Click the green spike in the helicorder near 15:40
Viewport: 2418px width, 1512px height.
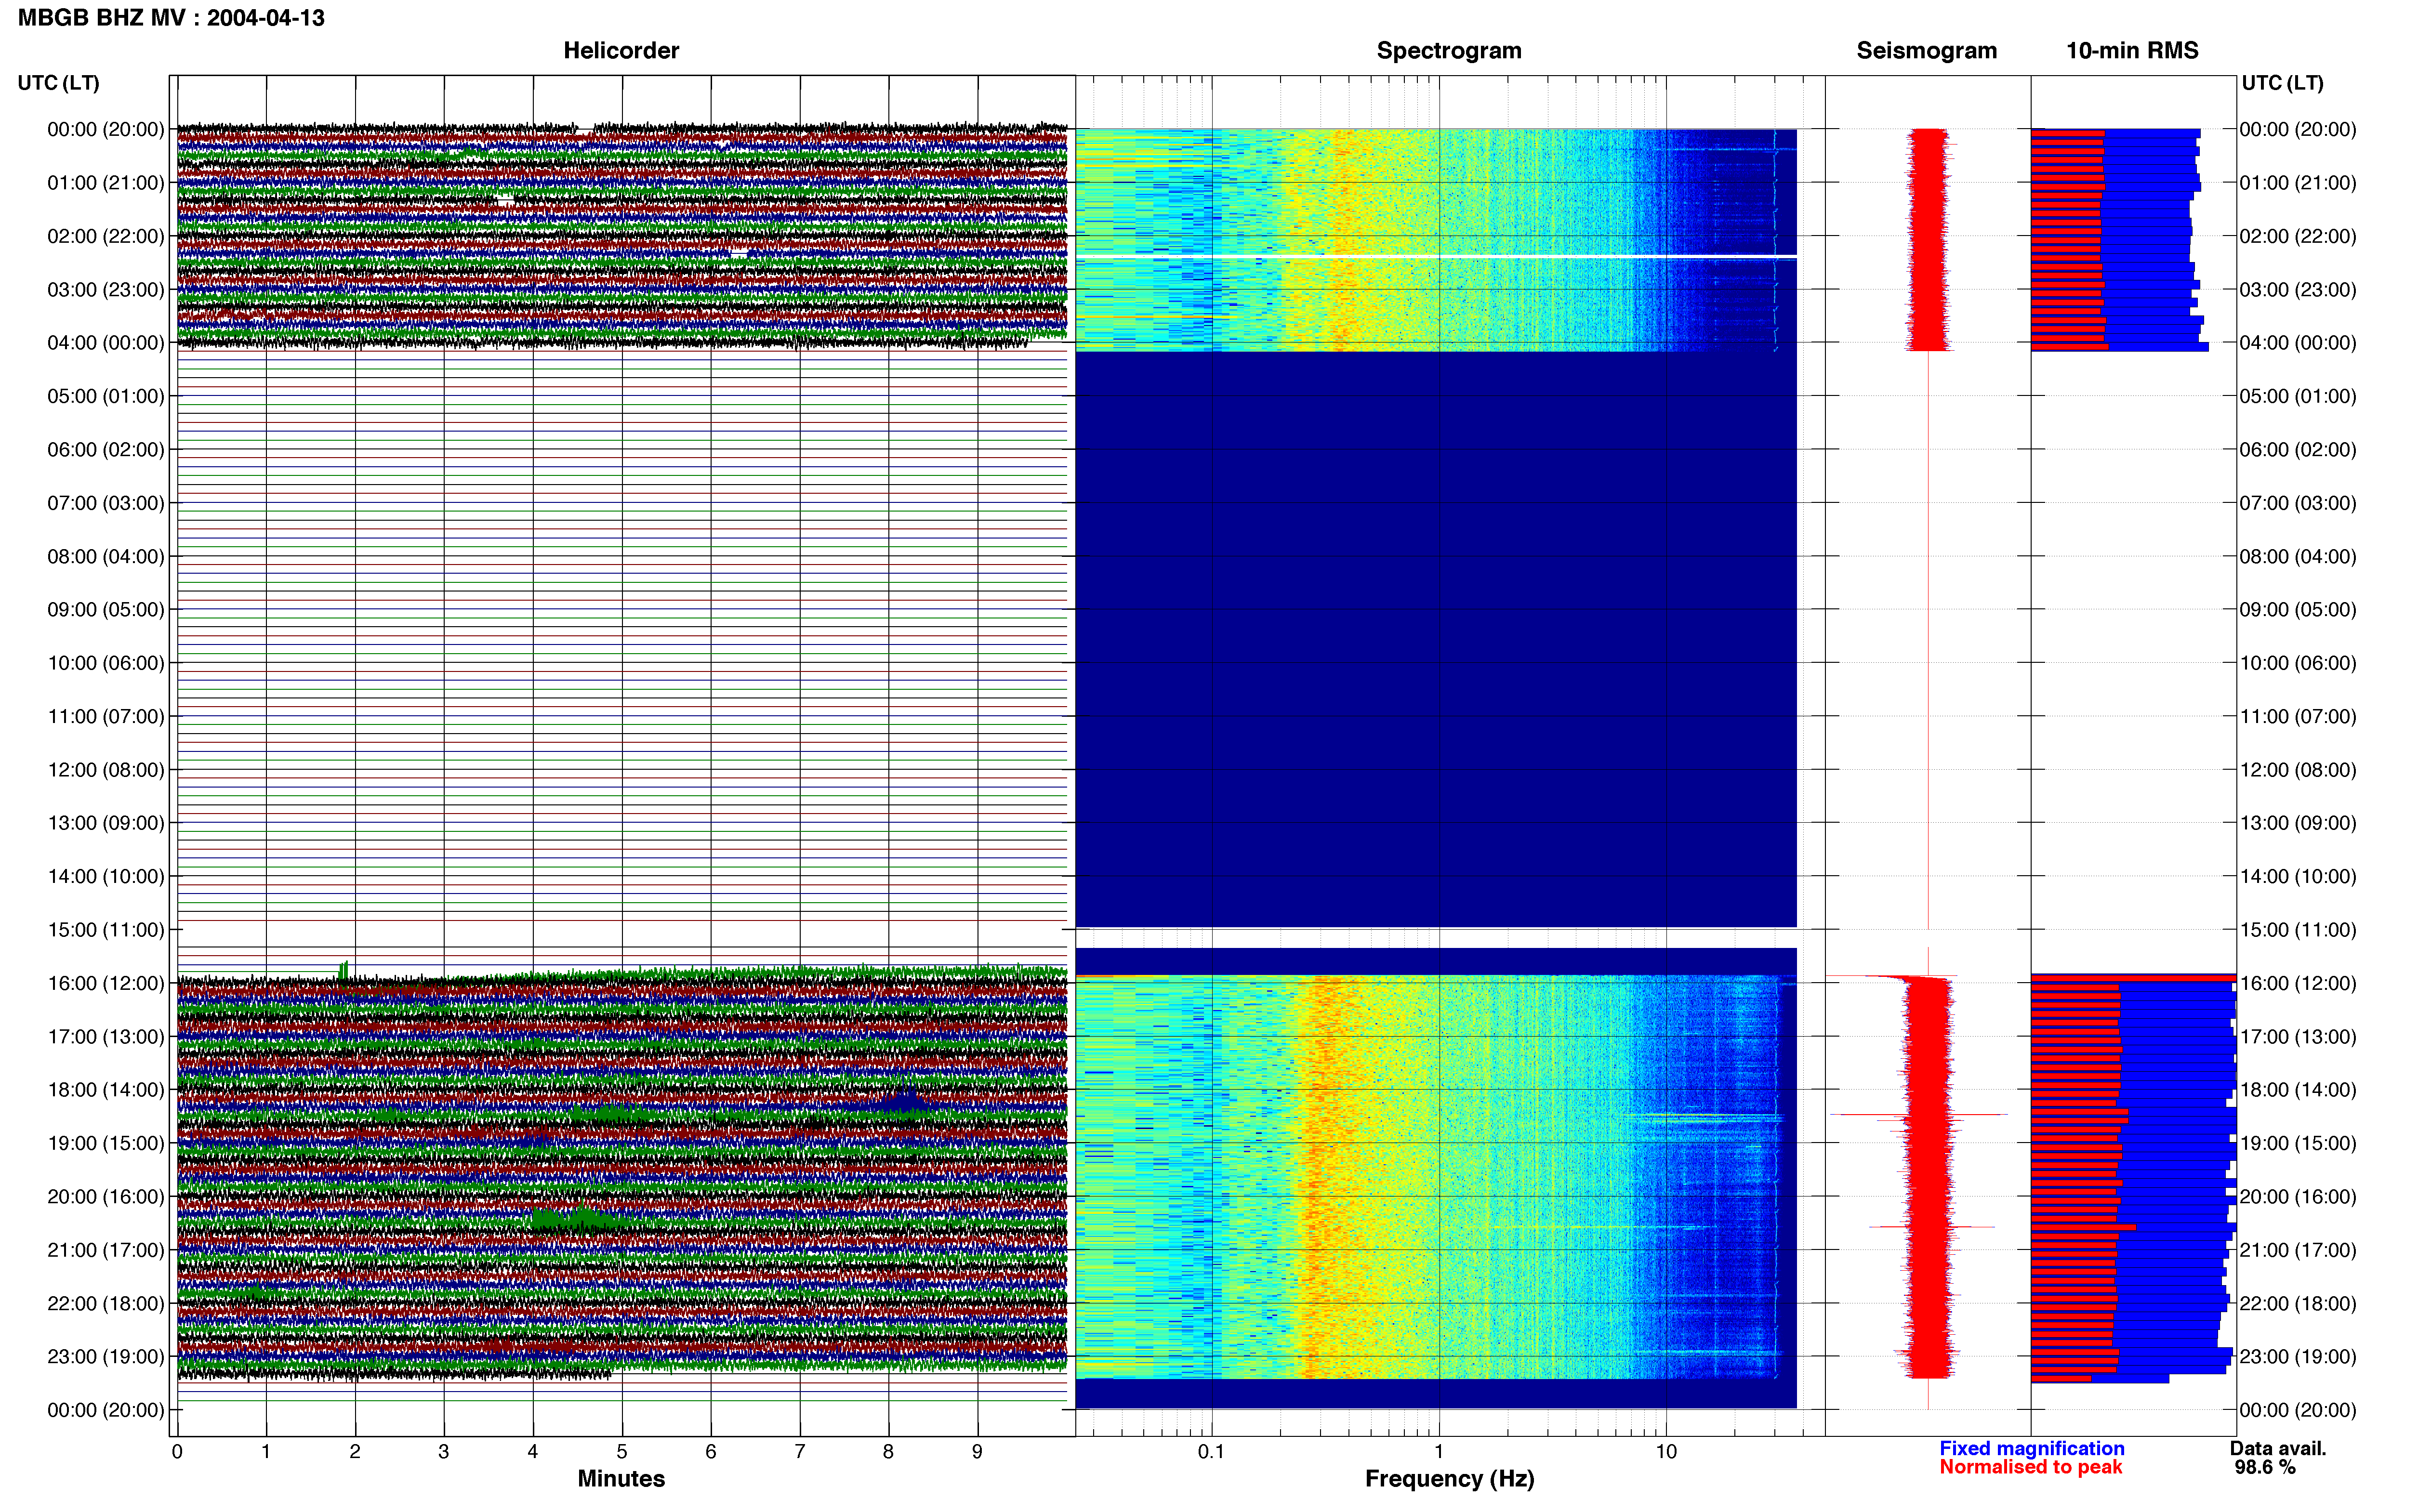point(343,971)
